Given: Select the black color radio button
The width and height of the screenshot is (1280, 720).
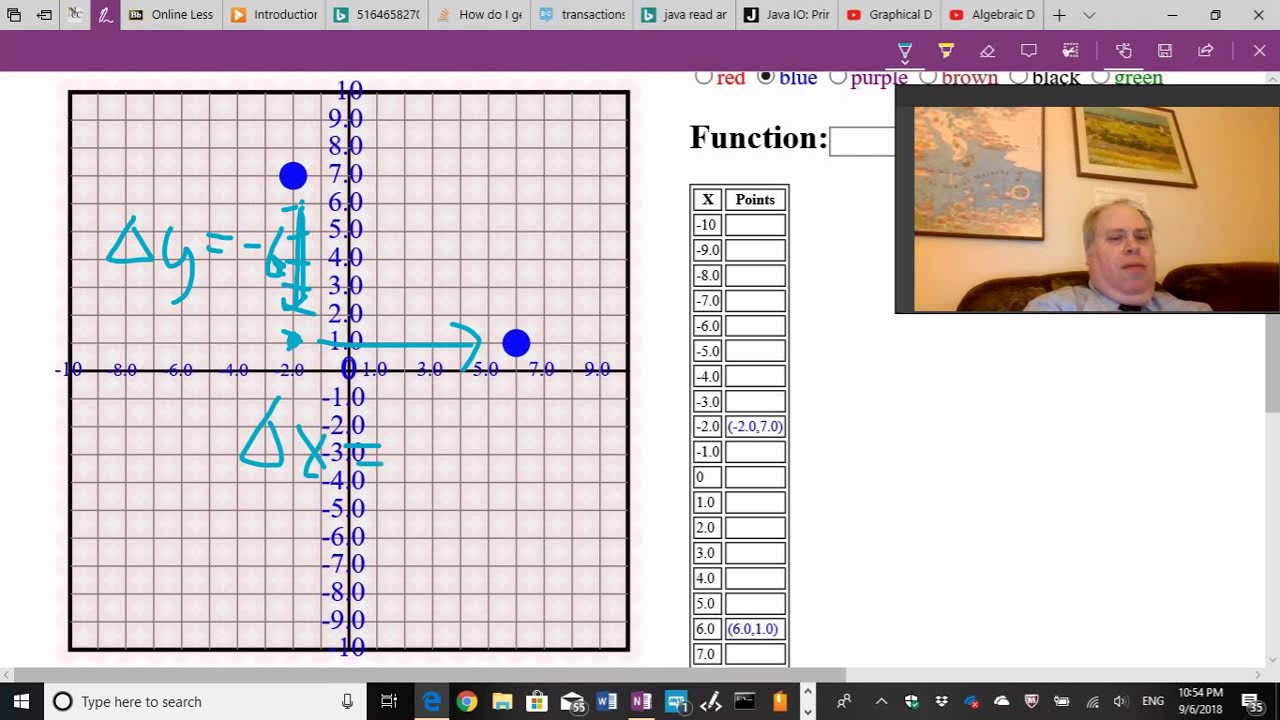Looking at the screenshot, I should [x=1019, y=77].
